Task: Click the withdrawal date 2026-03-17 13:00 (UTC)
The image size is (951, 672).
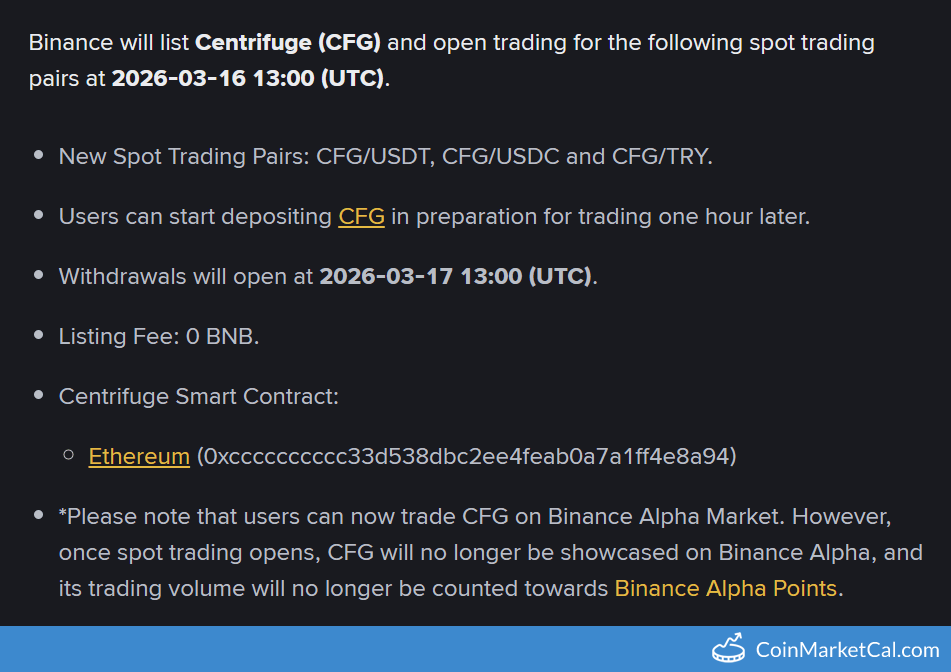Action: click(x=455, y=277)
